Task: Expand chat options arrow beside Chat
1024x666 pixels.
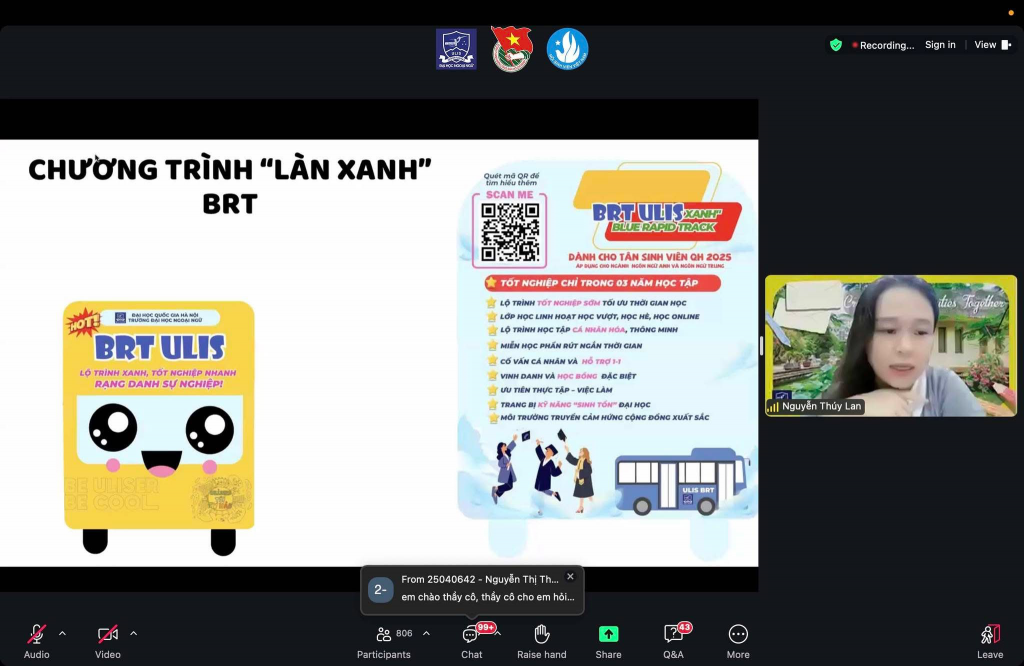Action: [x=498, y=633]
